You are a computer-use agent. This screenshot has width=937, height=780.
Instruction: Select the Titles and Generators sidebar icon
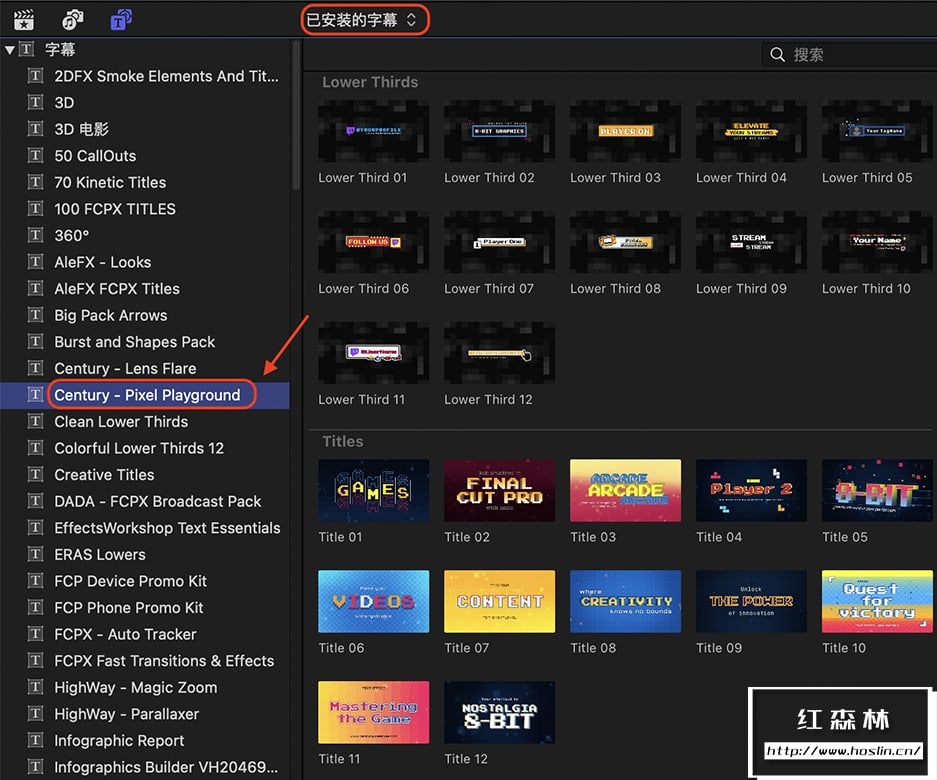coord(121,20)
